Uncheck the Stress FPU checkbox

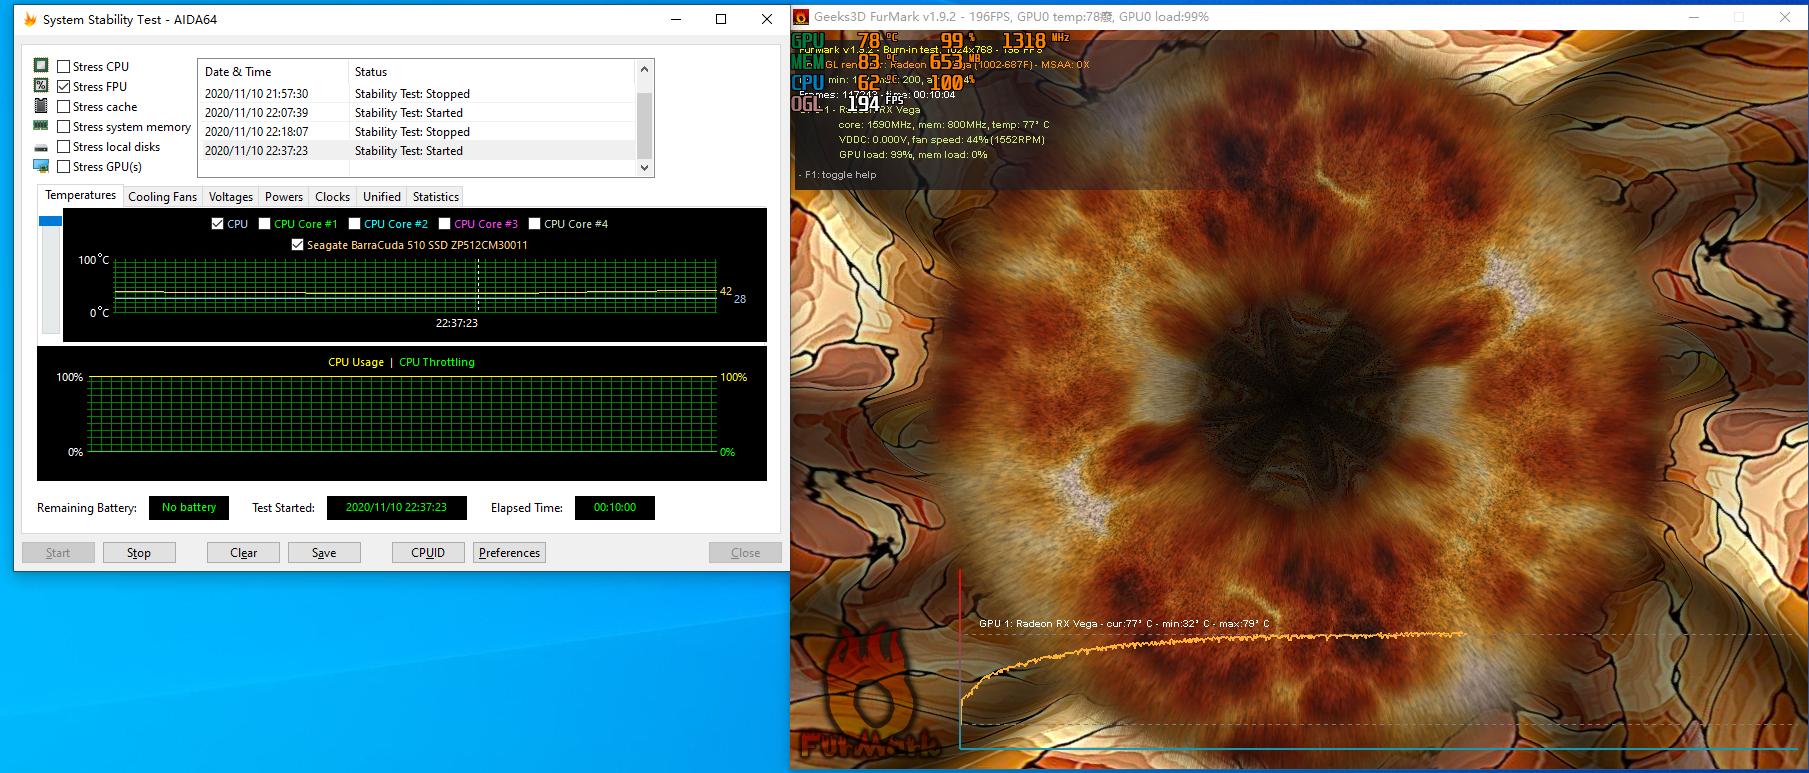[64, 87]
